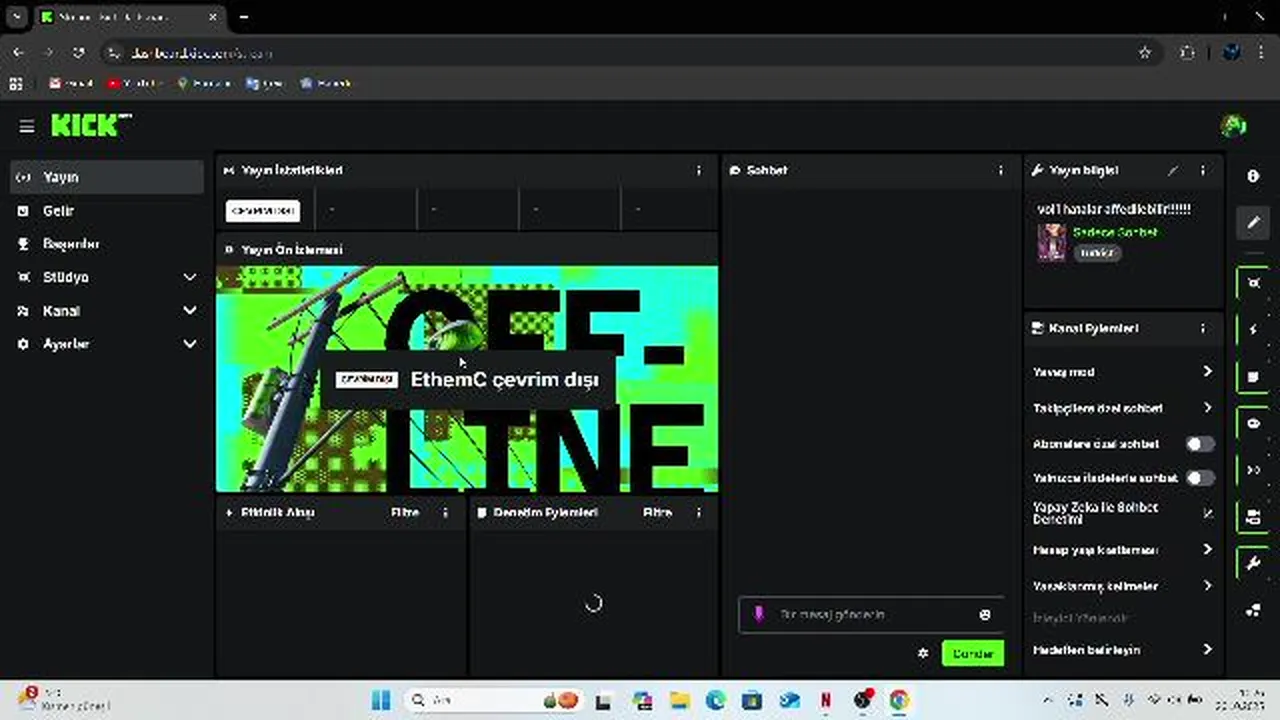The height and width of the screenshot is (720, 1280).
Task: Toggle the eye preview widget in right rail
Action: 1253,424
